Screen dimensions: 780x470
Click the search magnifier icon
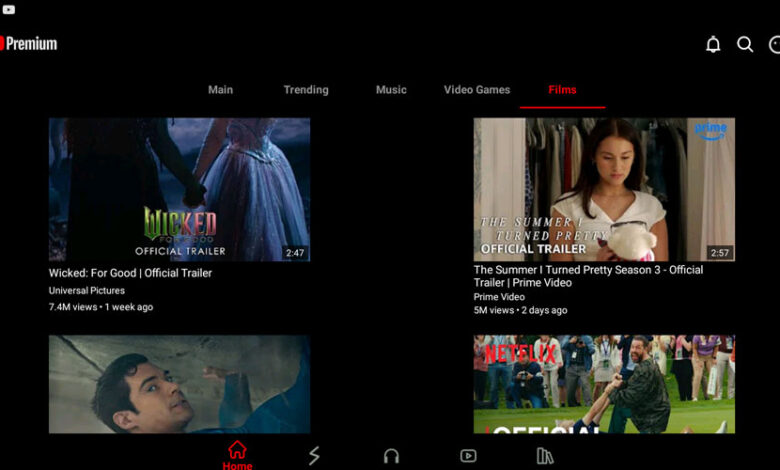(x=745, y=44)
